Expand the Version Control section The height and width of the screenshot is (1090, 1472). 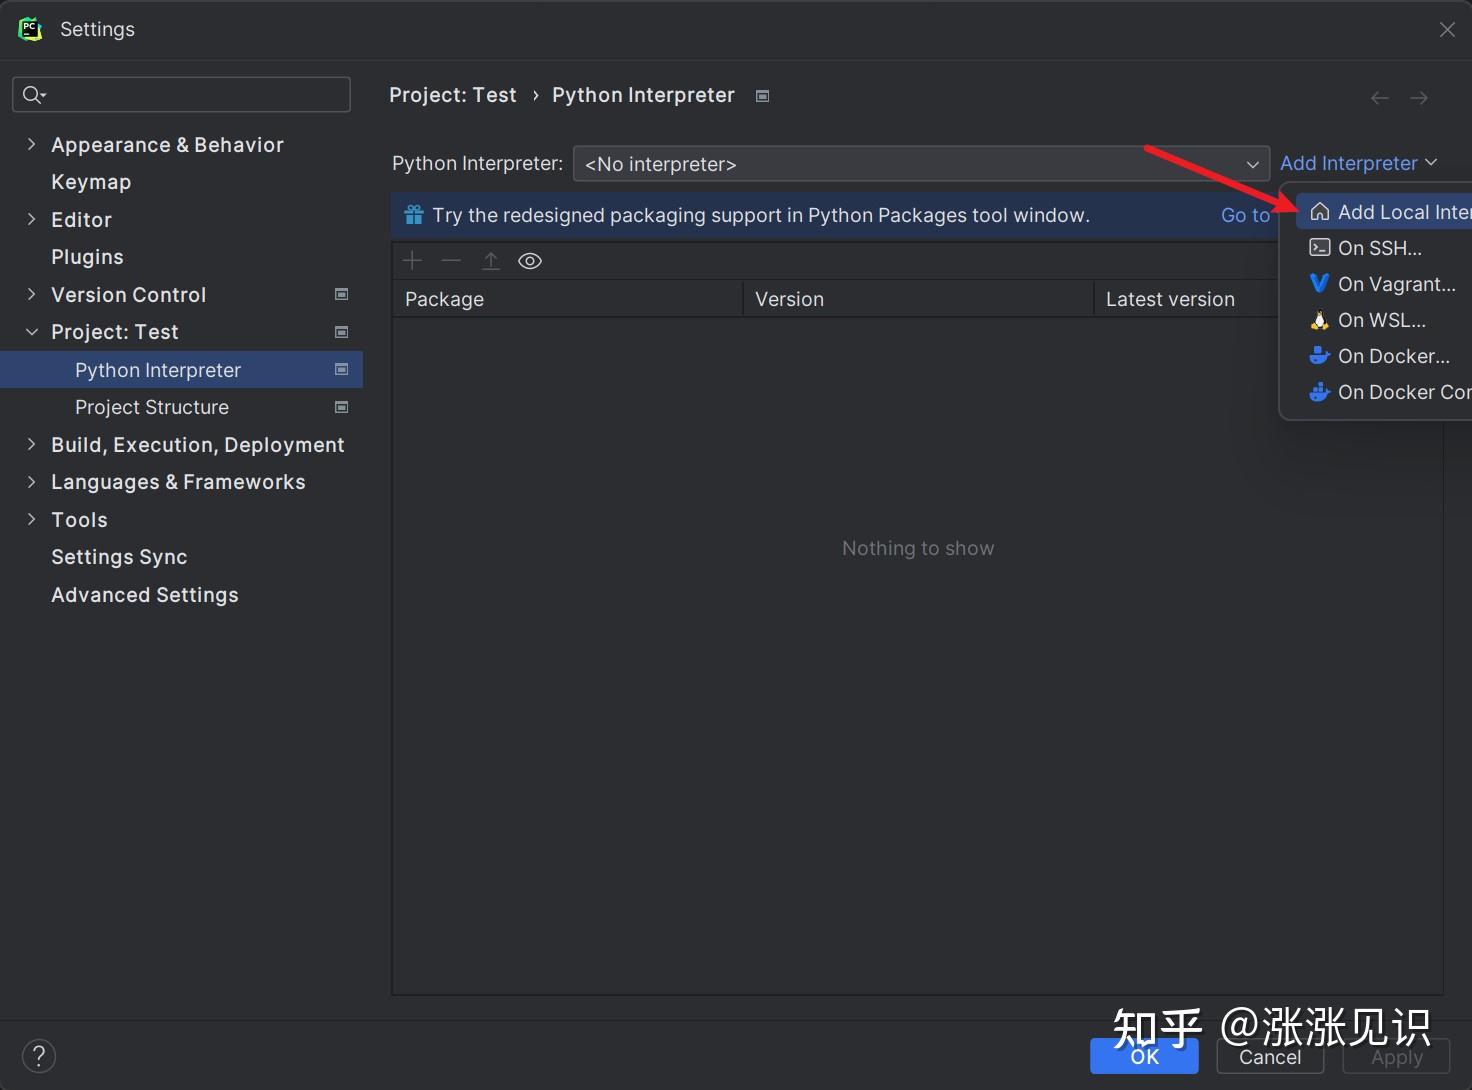[31, 294]
